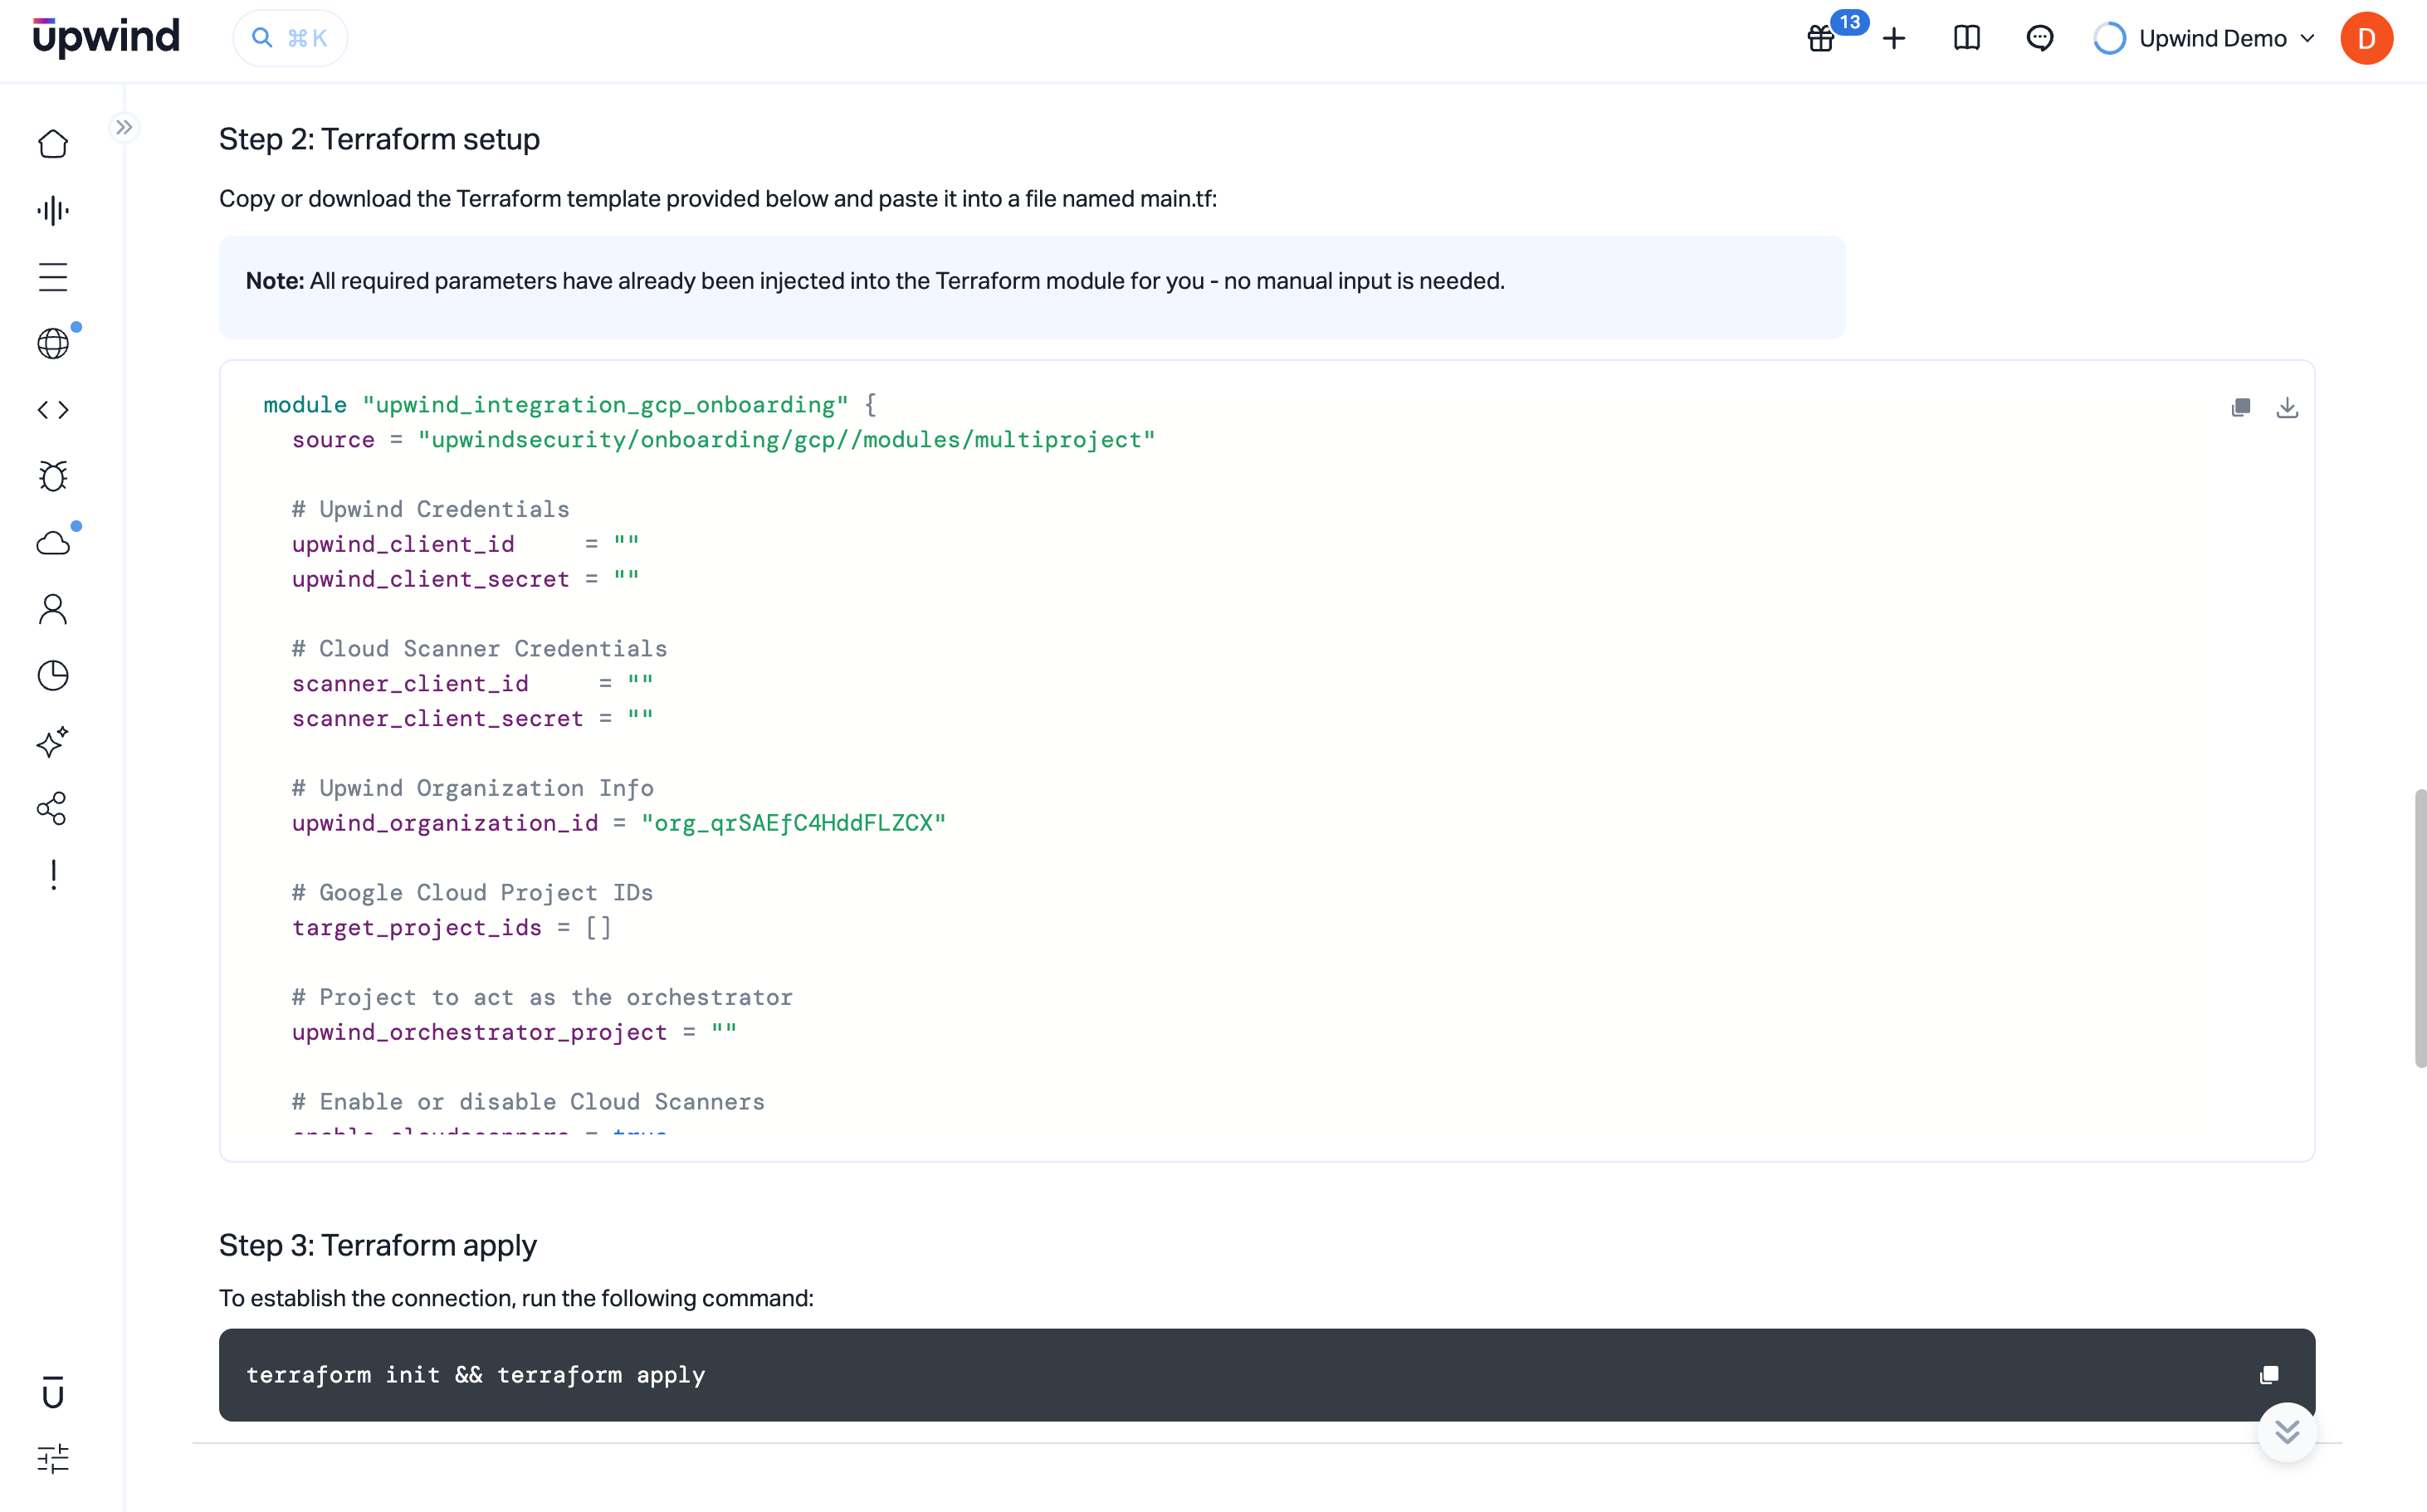The height and width of the screenshot is (1512, 2427).
Task: Click the 'Step 3: Terraform apply' heading
Action: [378, 1245]
